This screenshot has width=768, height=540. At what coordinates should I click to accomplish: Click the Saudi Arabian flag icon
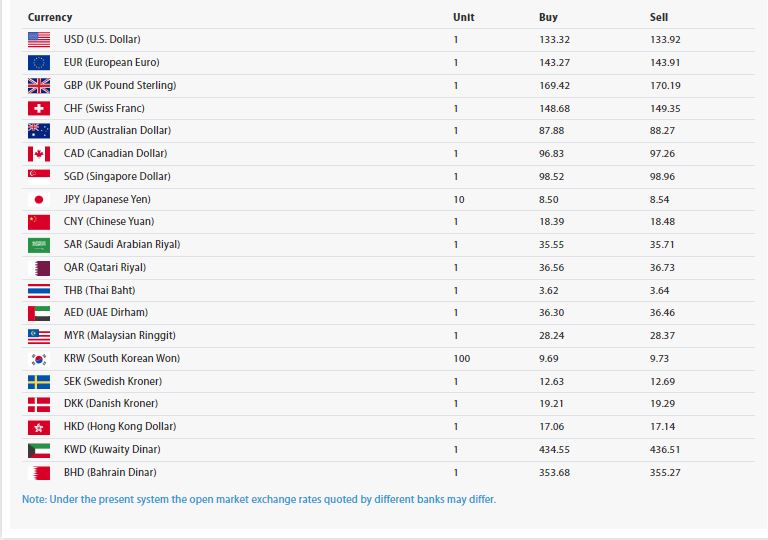[39, 245]
